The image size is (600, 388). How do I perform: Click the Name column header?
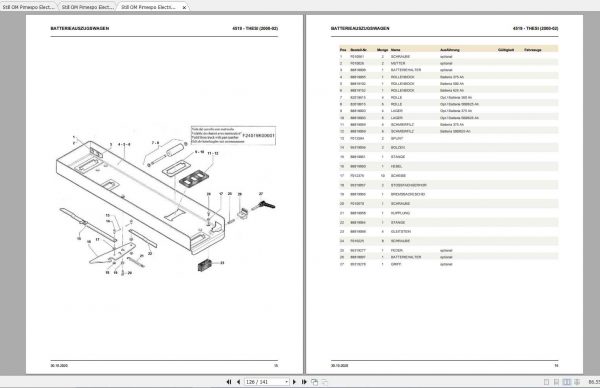point(396,50)
